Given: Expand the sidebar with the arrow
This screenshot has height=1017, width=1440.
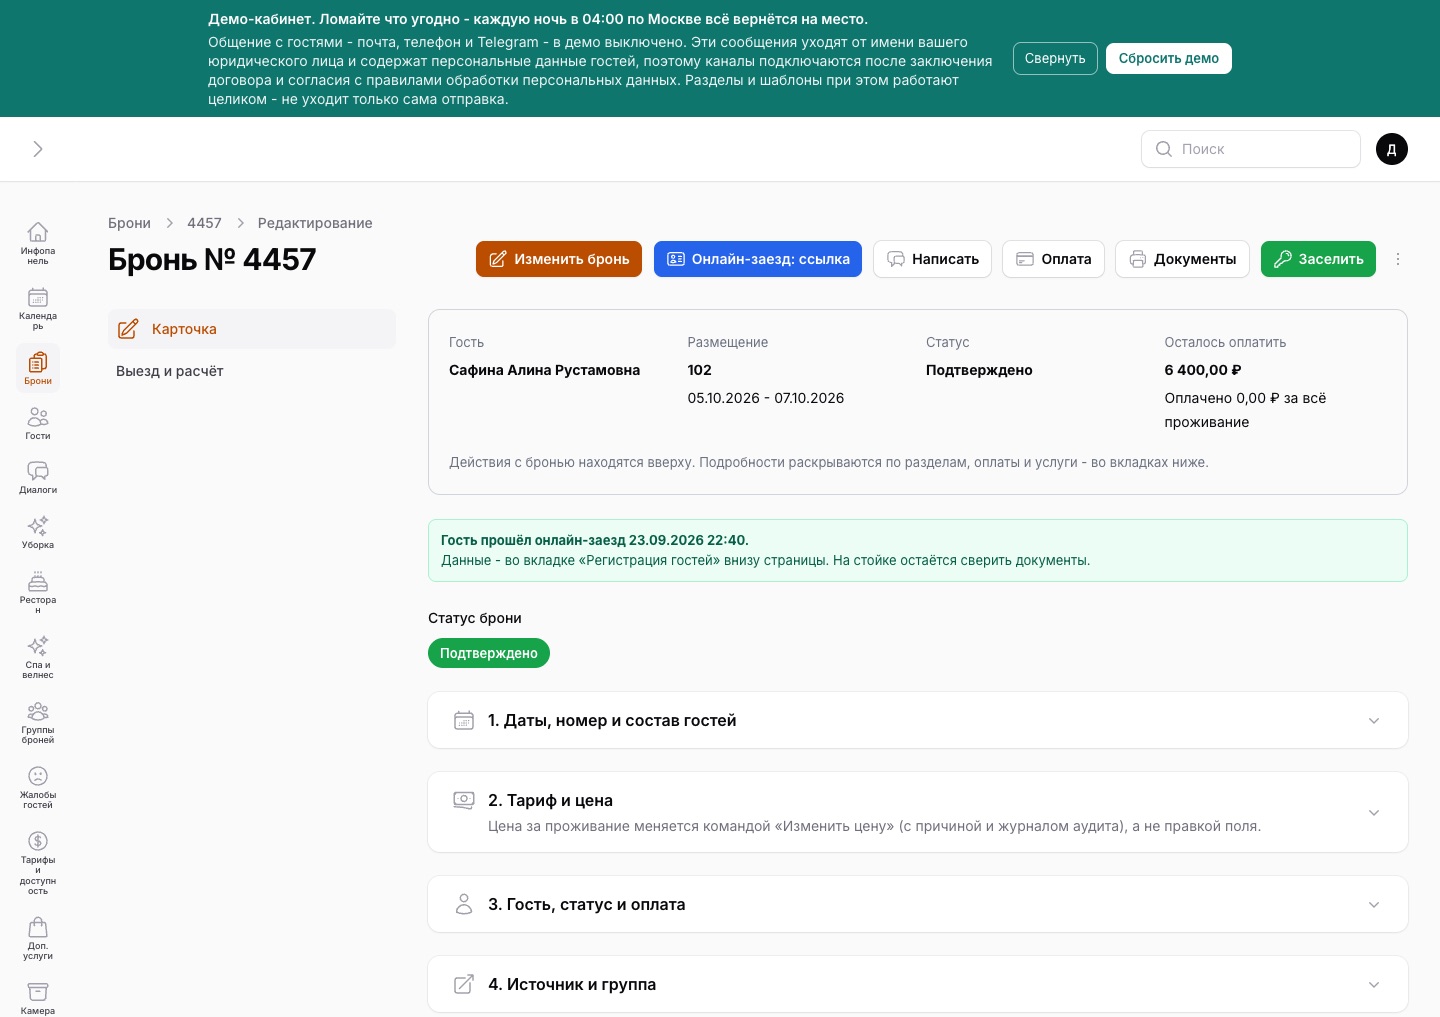Looking at the screenshot, I should [38, 149].
